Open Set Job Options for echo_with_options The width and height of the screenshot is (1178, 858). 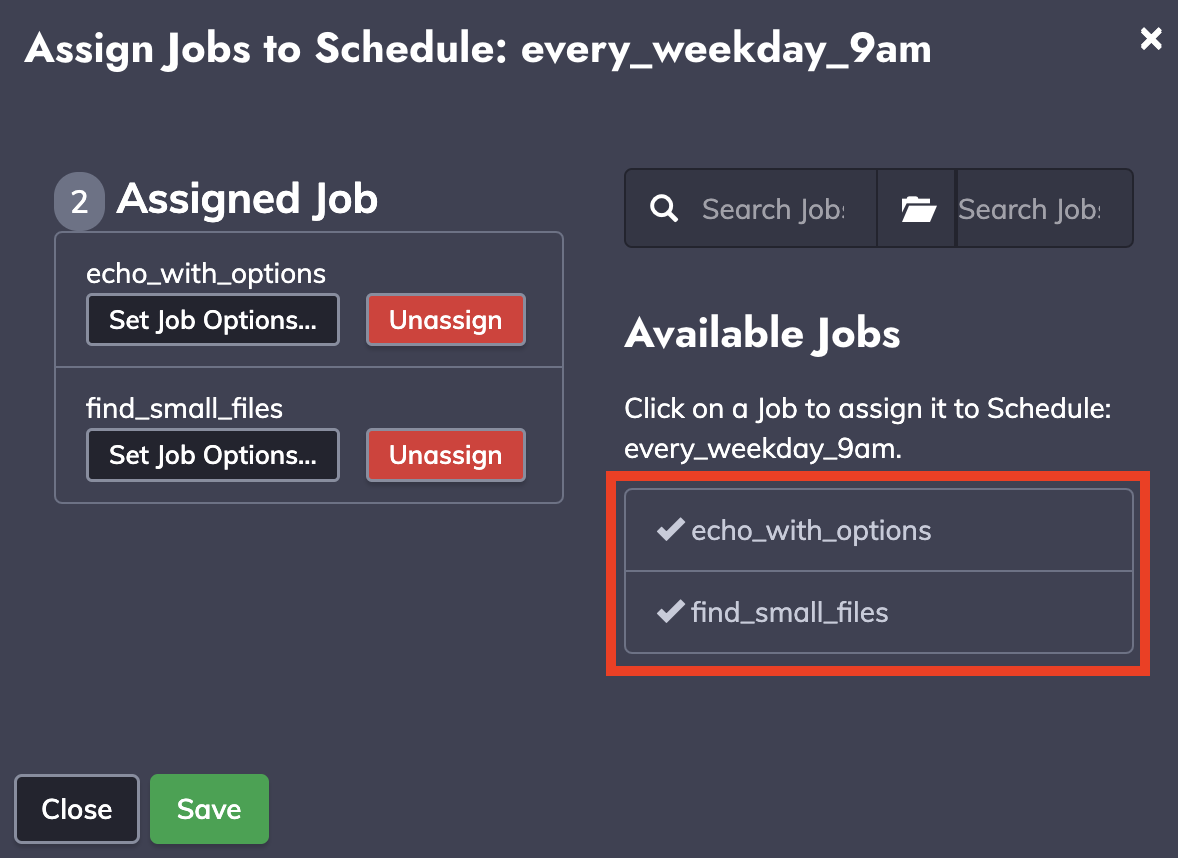tap(213, 320)
